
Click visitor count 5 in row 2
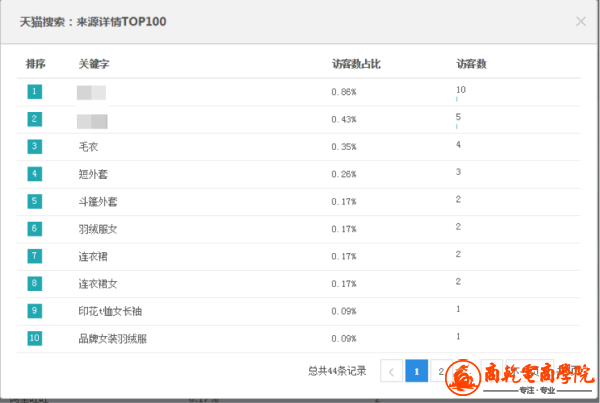point(458,117)
